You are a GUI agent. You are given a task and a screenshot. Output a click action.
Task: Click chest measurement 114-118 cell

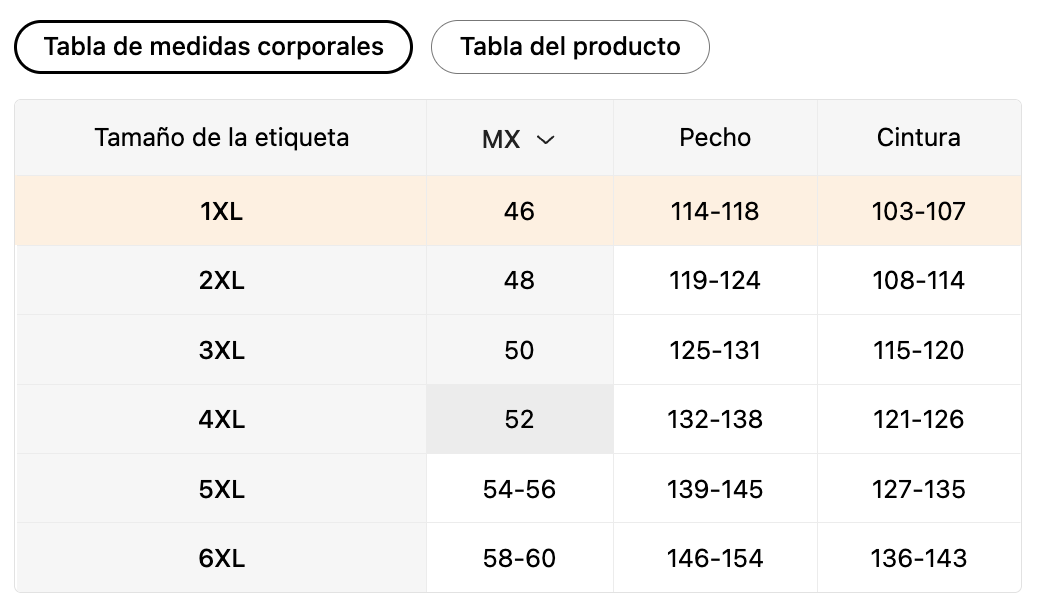coord(715,211)
